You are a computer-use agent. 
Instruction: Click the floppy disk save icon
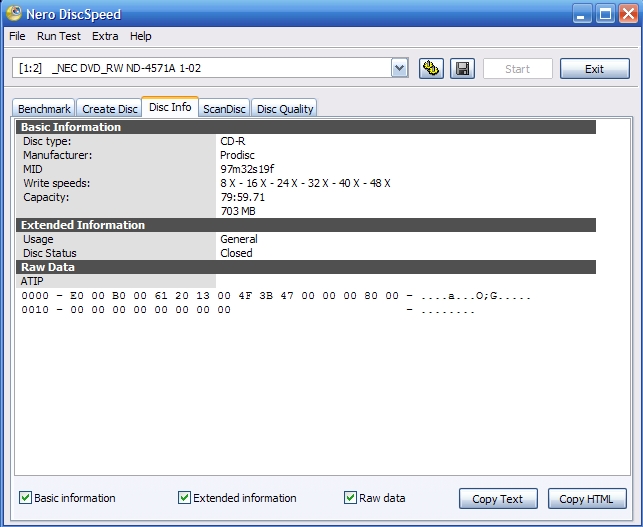click(x=462, y=68)
